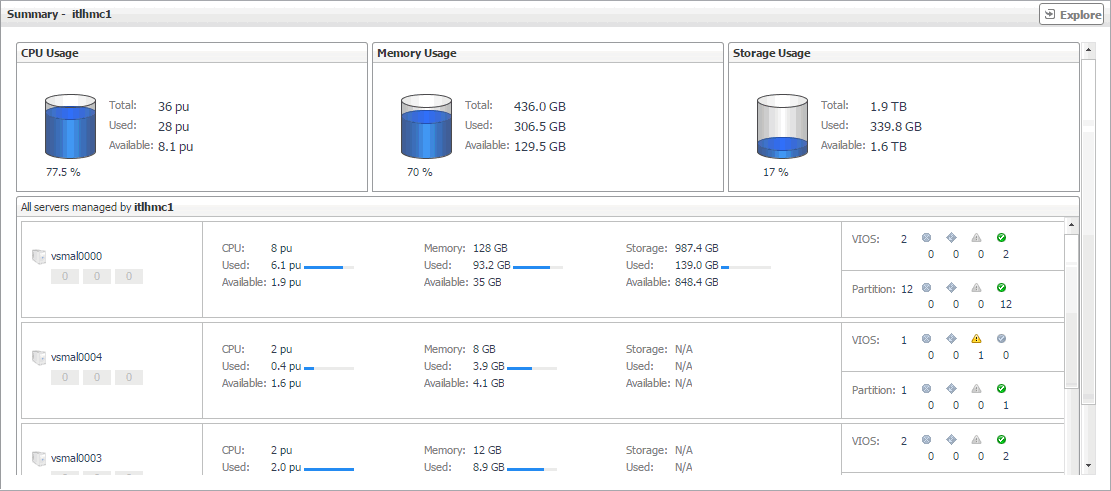
Task: Click the vsmal0000 server icon
Action: 39,257
